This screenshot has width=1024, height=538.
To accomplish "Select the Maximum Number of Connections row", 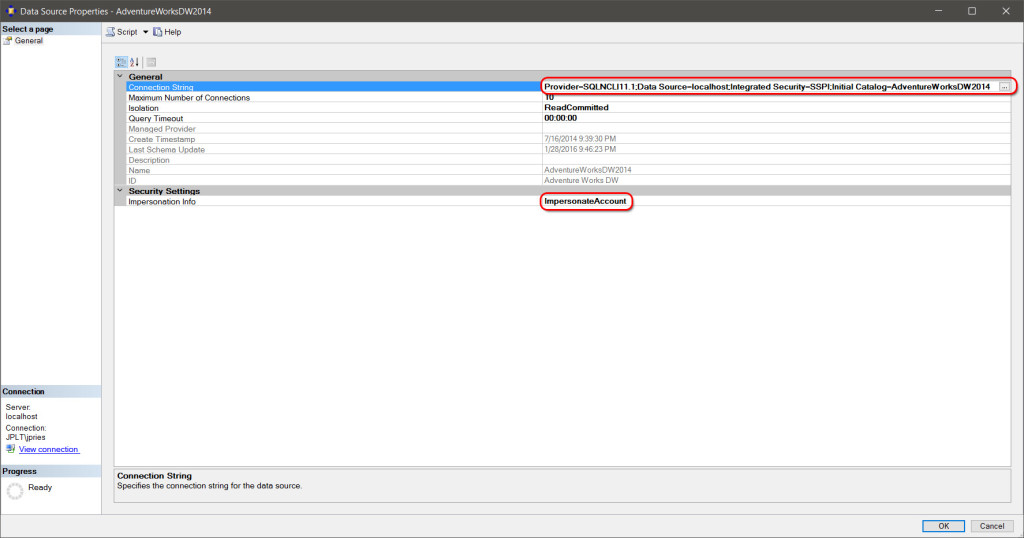I will click(189, 98).
